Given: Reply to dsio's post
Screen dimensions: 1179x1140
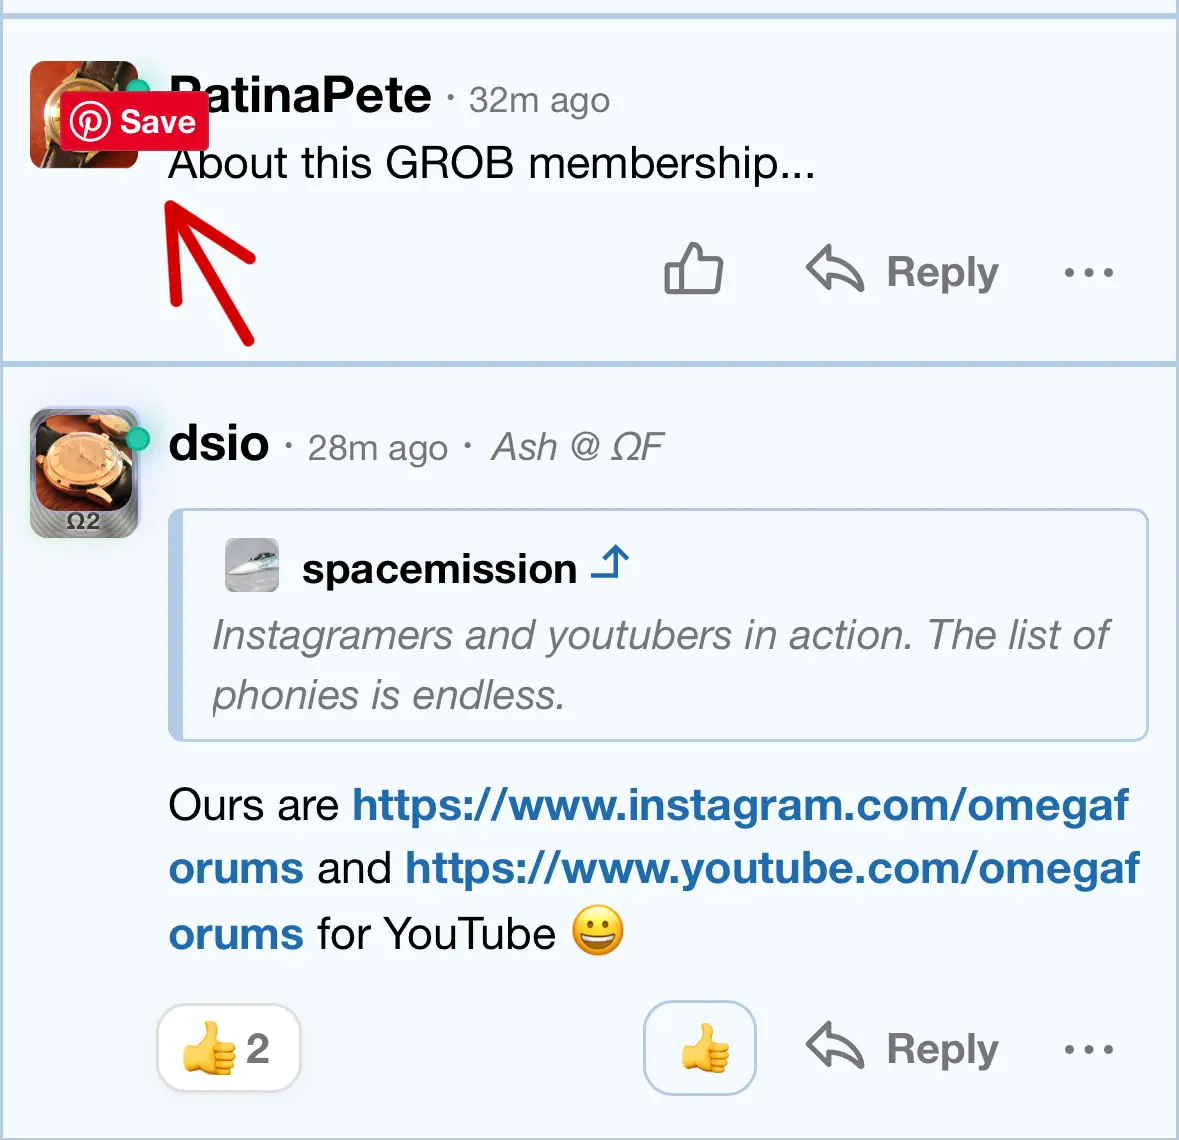Looking at the screenshot, I should pos(903,1048).
